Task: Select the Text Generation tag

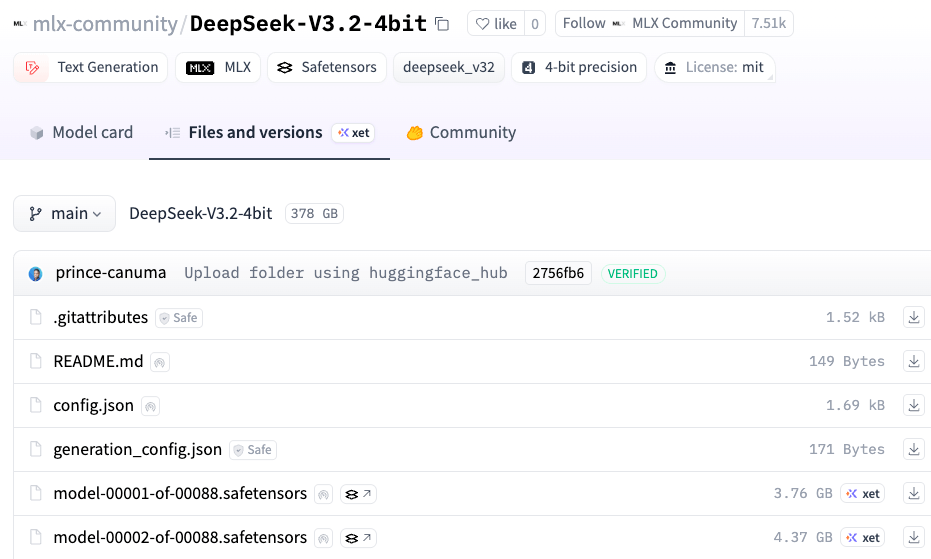Action: (x=90, y=67)
